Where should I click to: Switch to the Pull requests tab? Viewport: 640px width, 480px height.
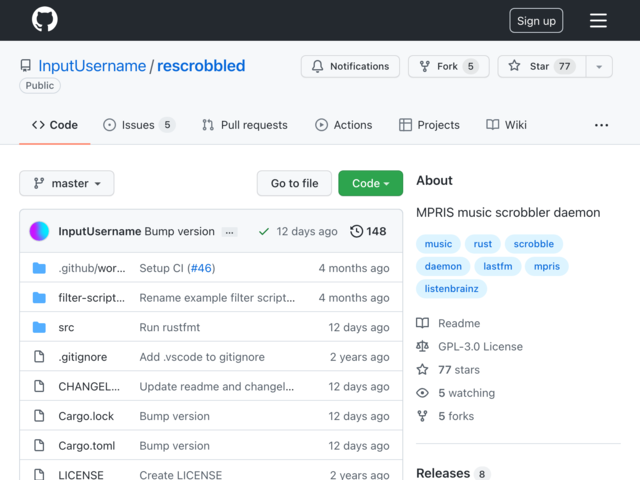click(244, 125)
